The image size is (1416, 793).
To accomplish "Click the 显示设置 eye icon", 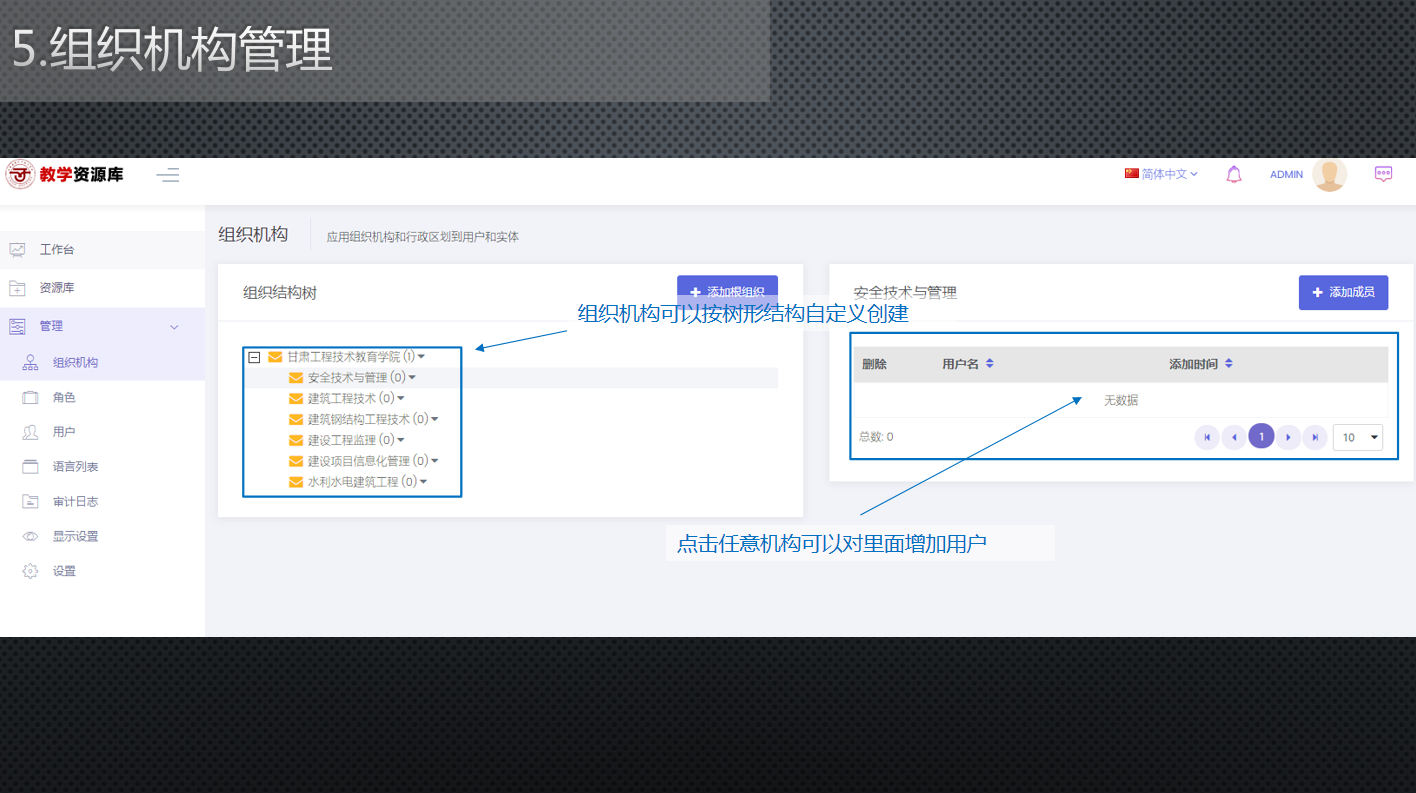I will point(30,537).
